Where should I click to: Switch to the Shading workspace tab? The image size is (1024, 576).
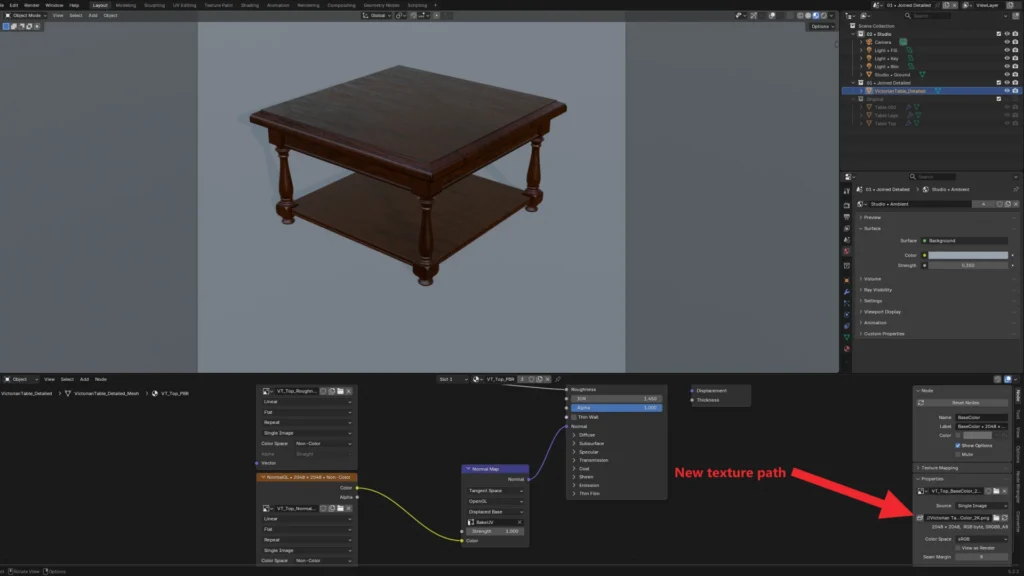click(249, 5)
